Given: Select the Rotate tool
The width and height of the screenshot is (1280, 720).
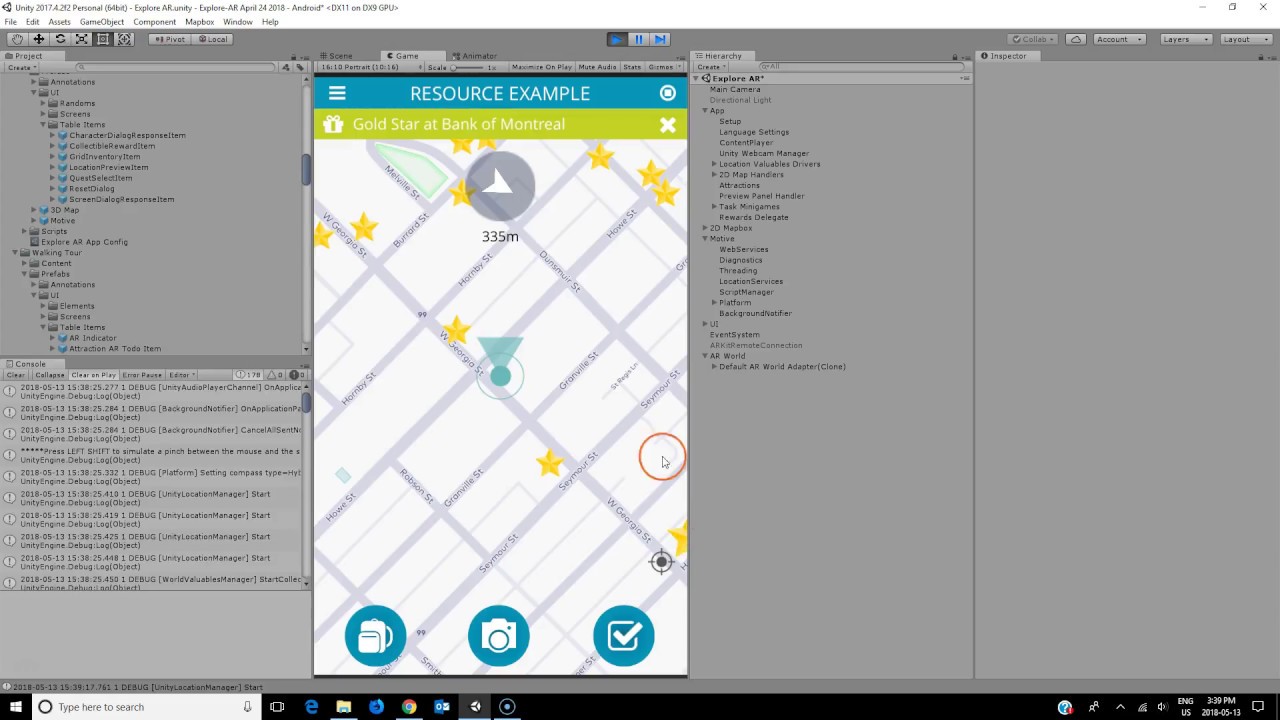Looking at the screenshot, I should coord(60,38).
